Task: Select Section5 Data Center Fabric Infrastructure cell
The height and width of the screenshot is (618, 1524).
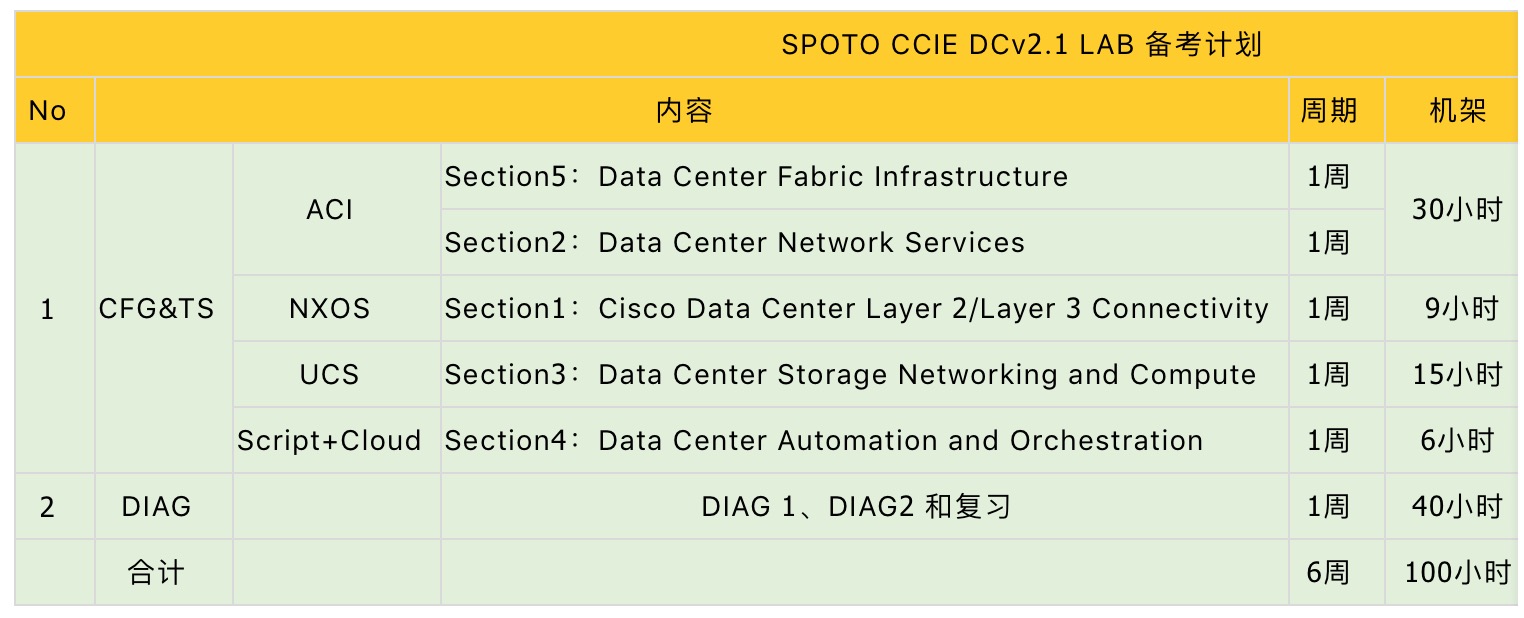Action: pyautogui.click(x=864, y=176)
